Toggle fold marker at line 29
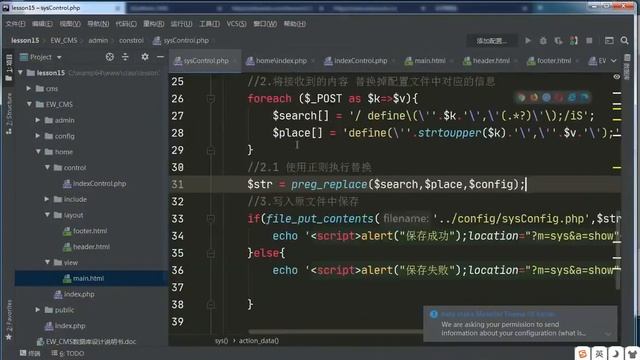Viewport: 640px width, 360px height. (211, 151)
